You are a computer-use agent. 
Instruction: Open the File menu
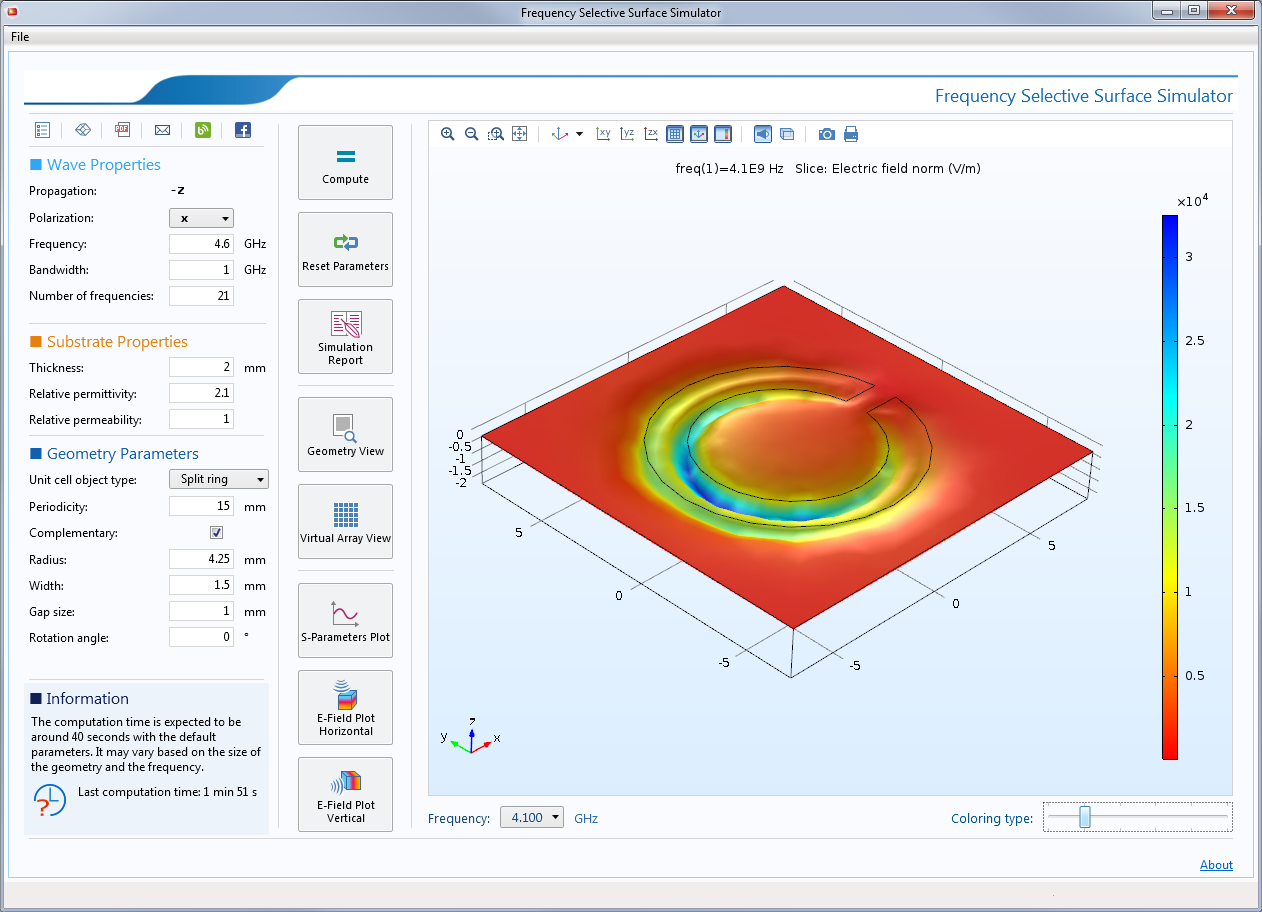click(x=20, y=37)
